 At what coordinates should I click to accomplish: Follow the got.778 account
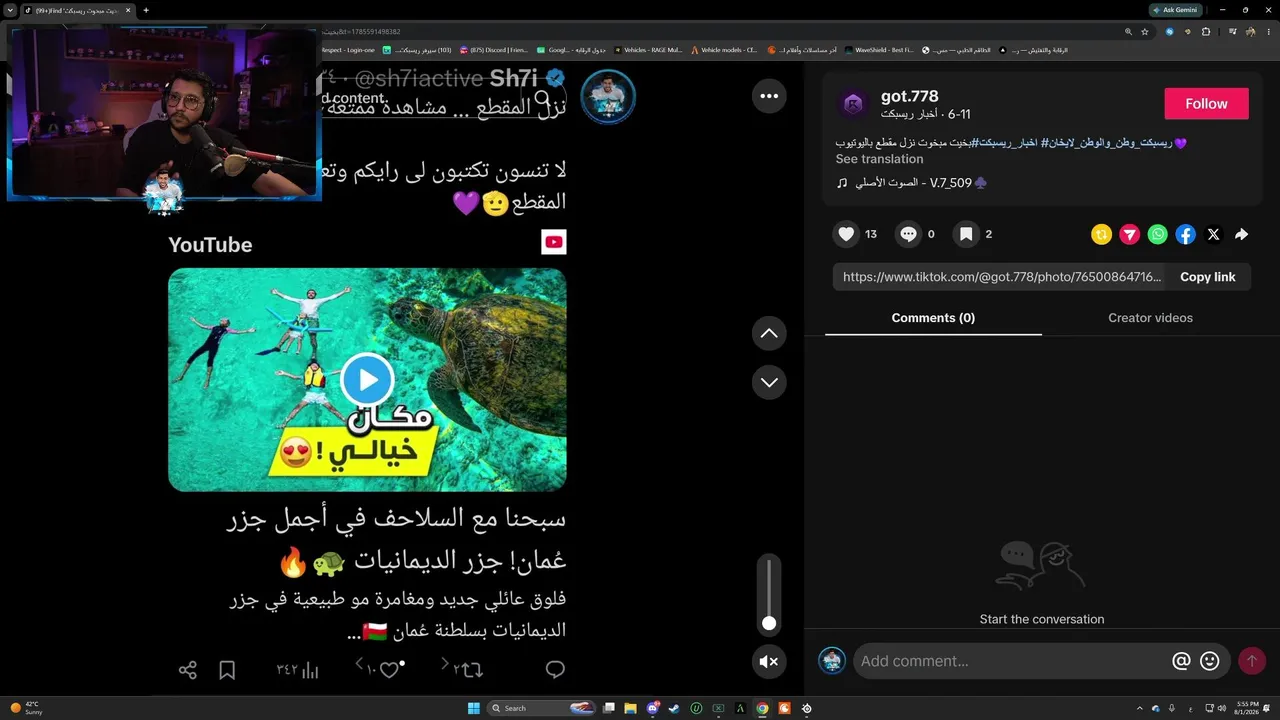click(1206, 104)
